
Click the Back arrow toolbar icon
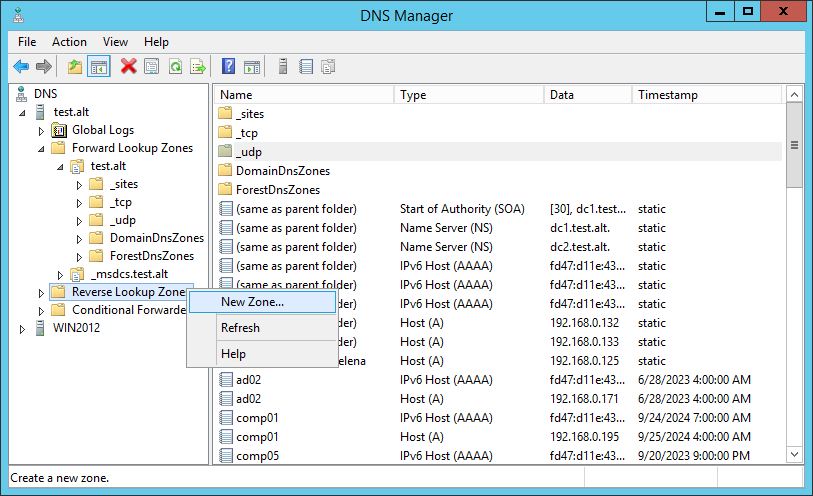point(21,67)
